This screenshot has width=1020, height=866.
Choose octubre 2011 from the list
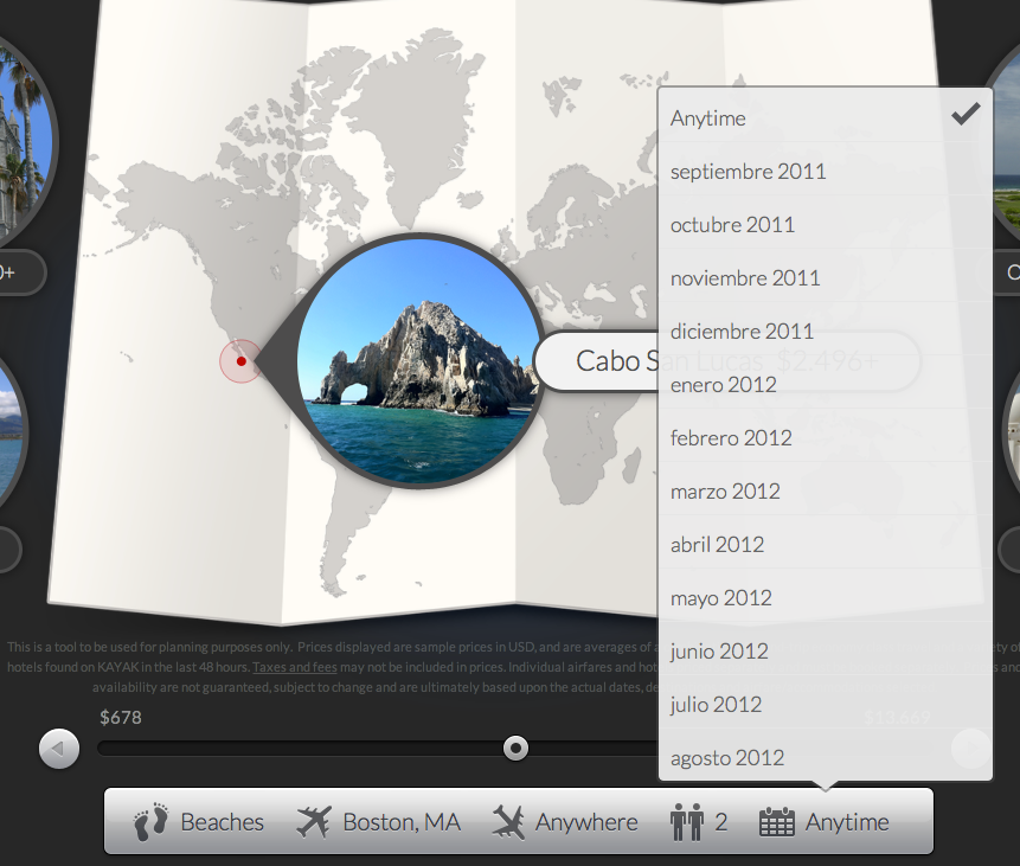825,224
